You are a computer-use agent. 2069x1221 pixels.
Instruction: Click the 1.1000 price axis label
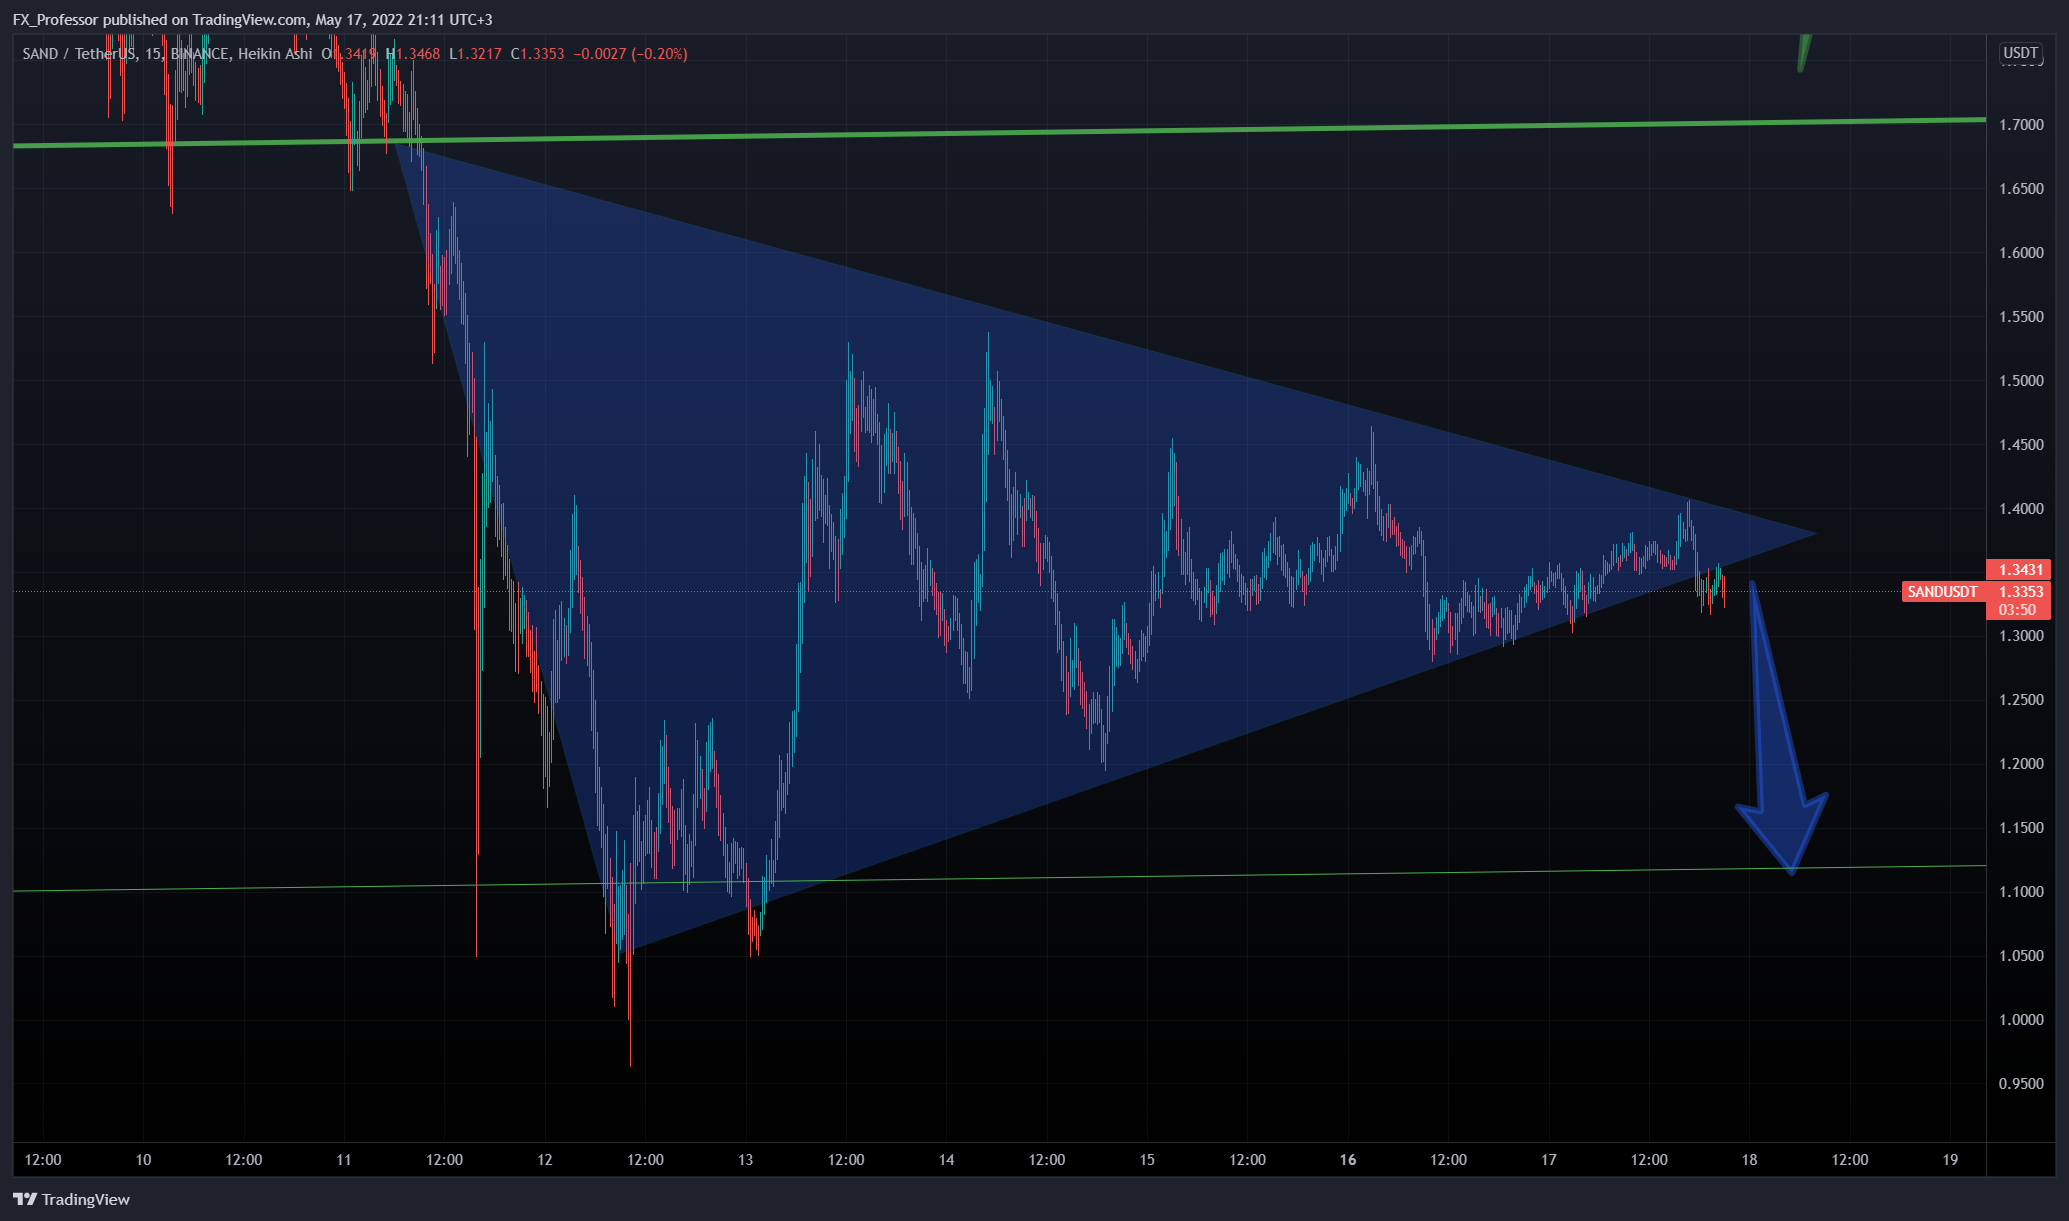coord(2021,892)
